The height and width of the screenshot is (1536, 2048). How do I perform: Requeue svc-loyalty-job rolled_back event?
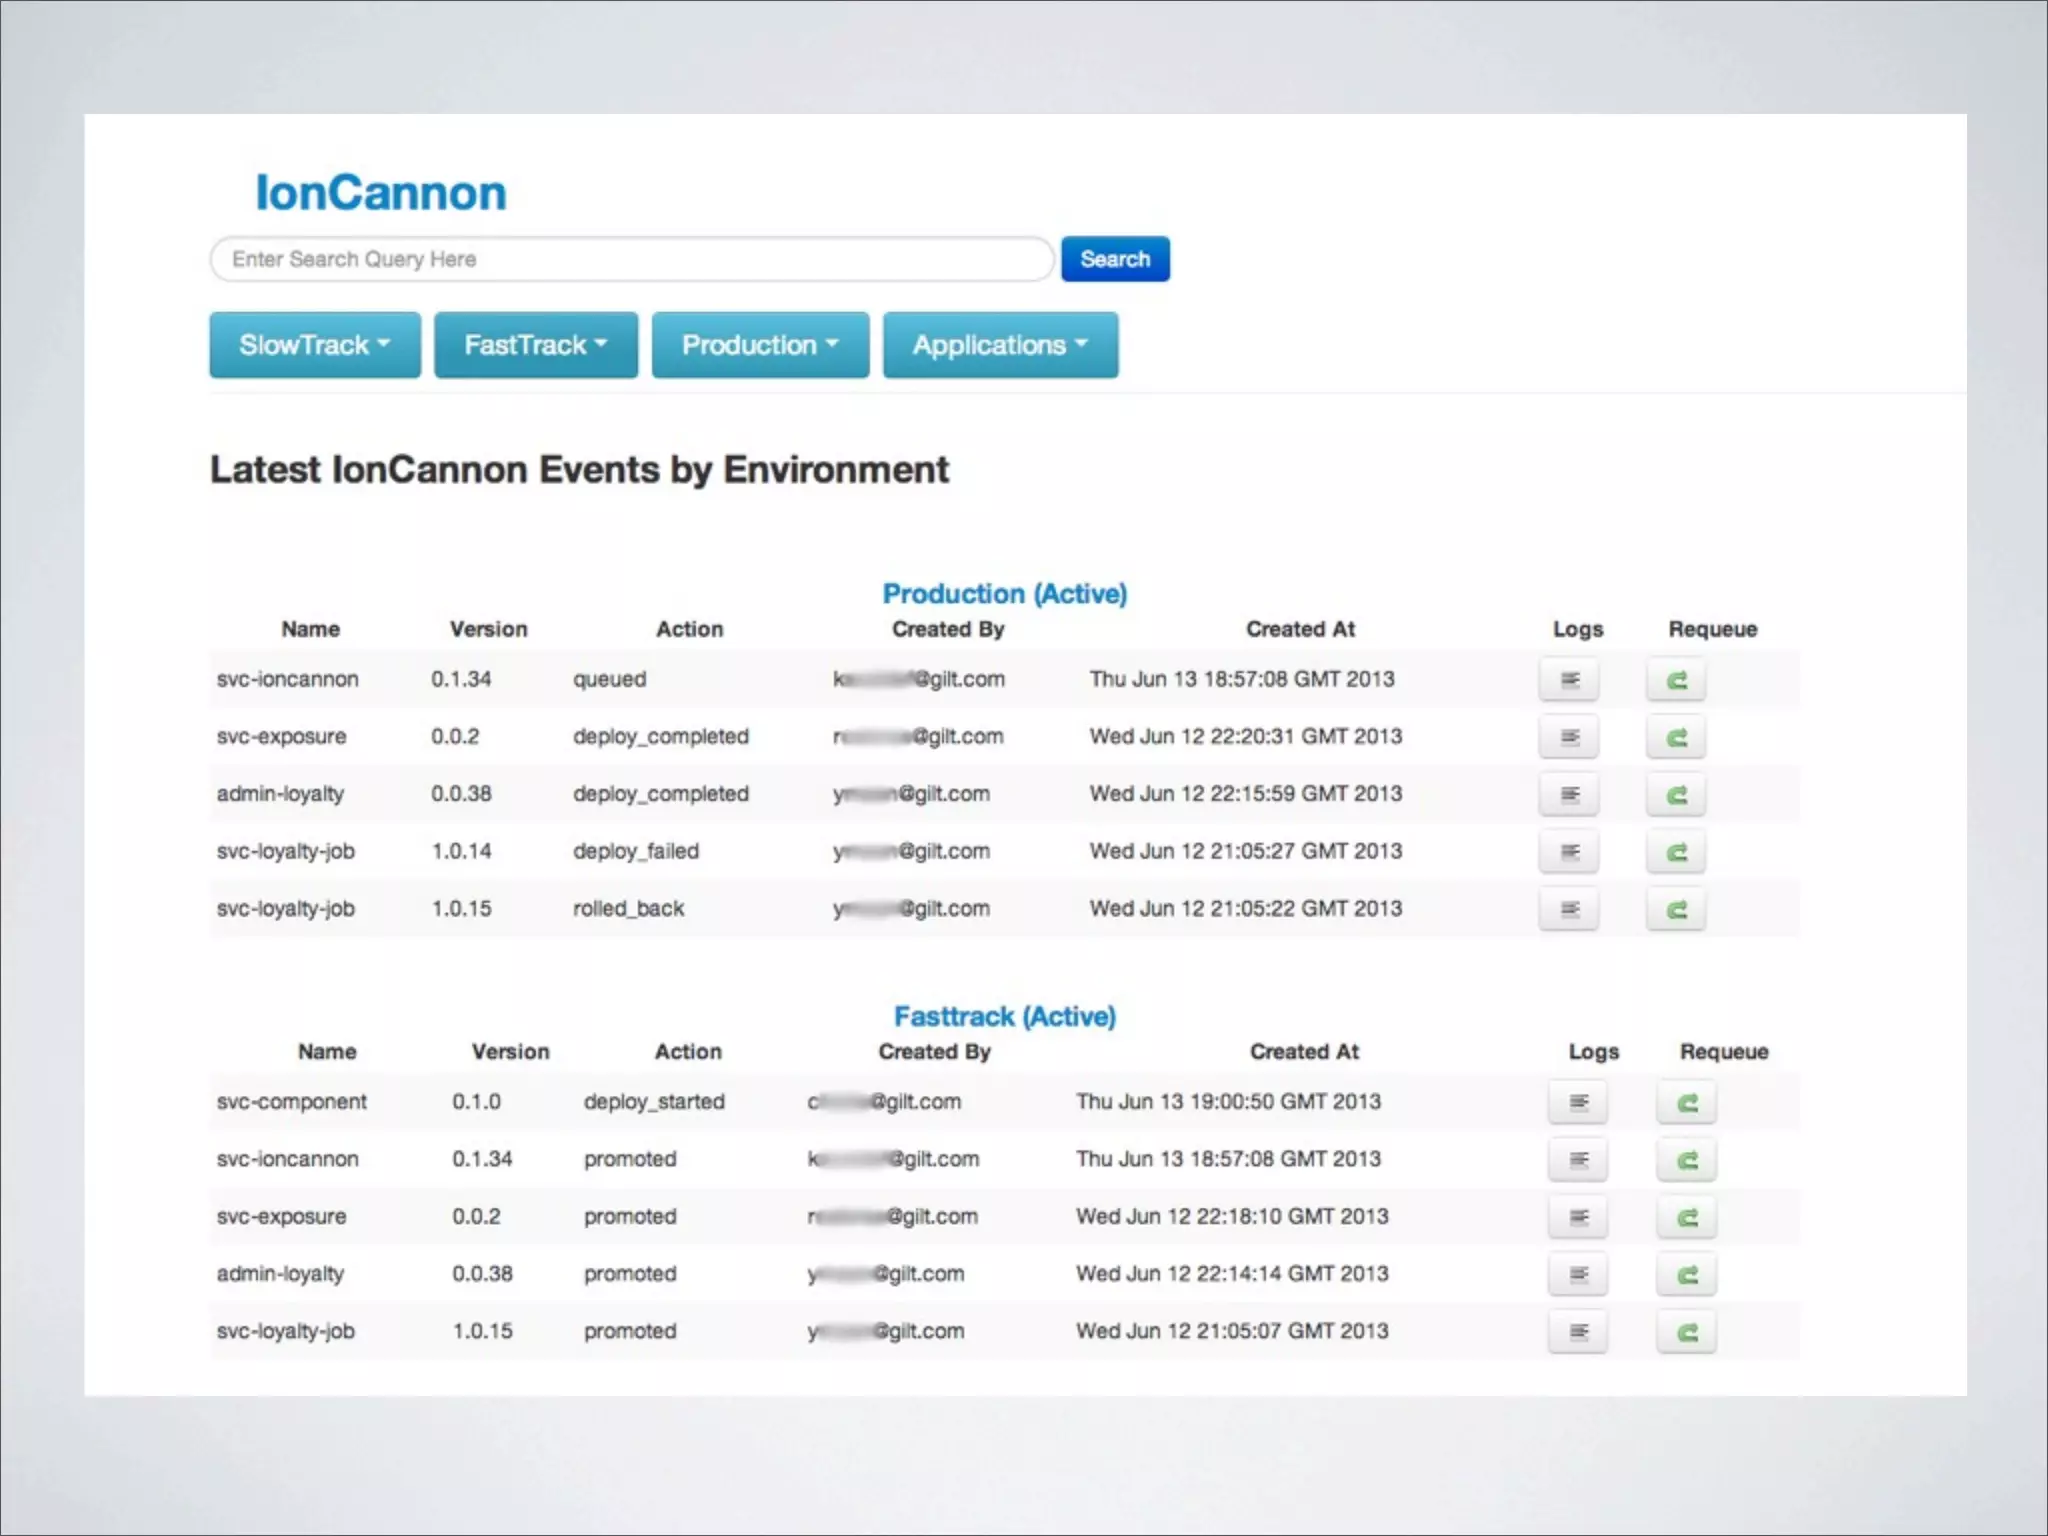(x=1676, y=910)
